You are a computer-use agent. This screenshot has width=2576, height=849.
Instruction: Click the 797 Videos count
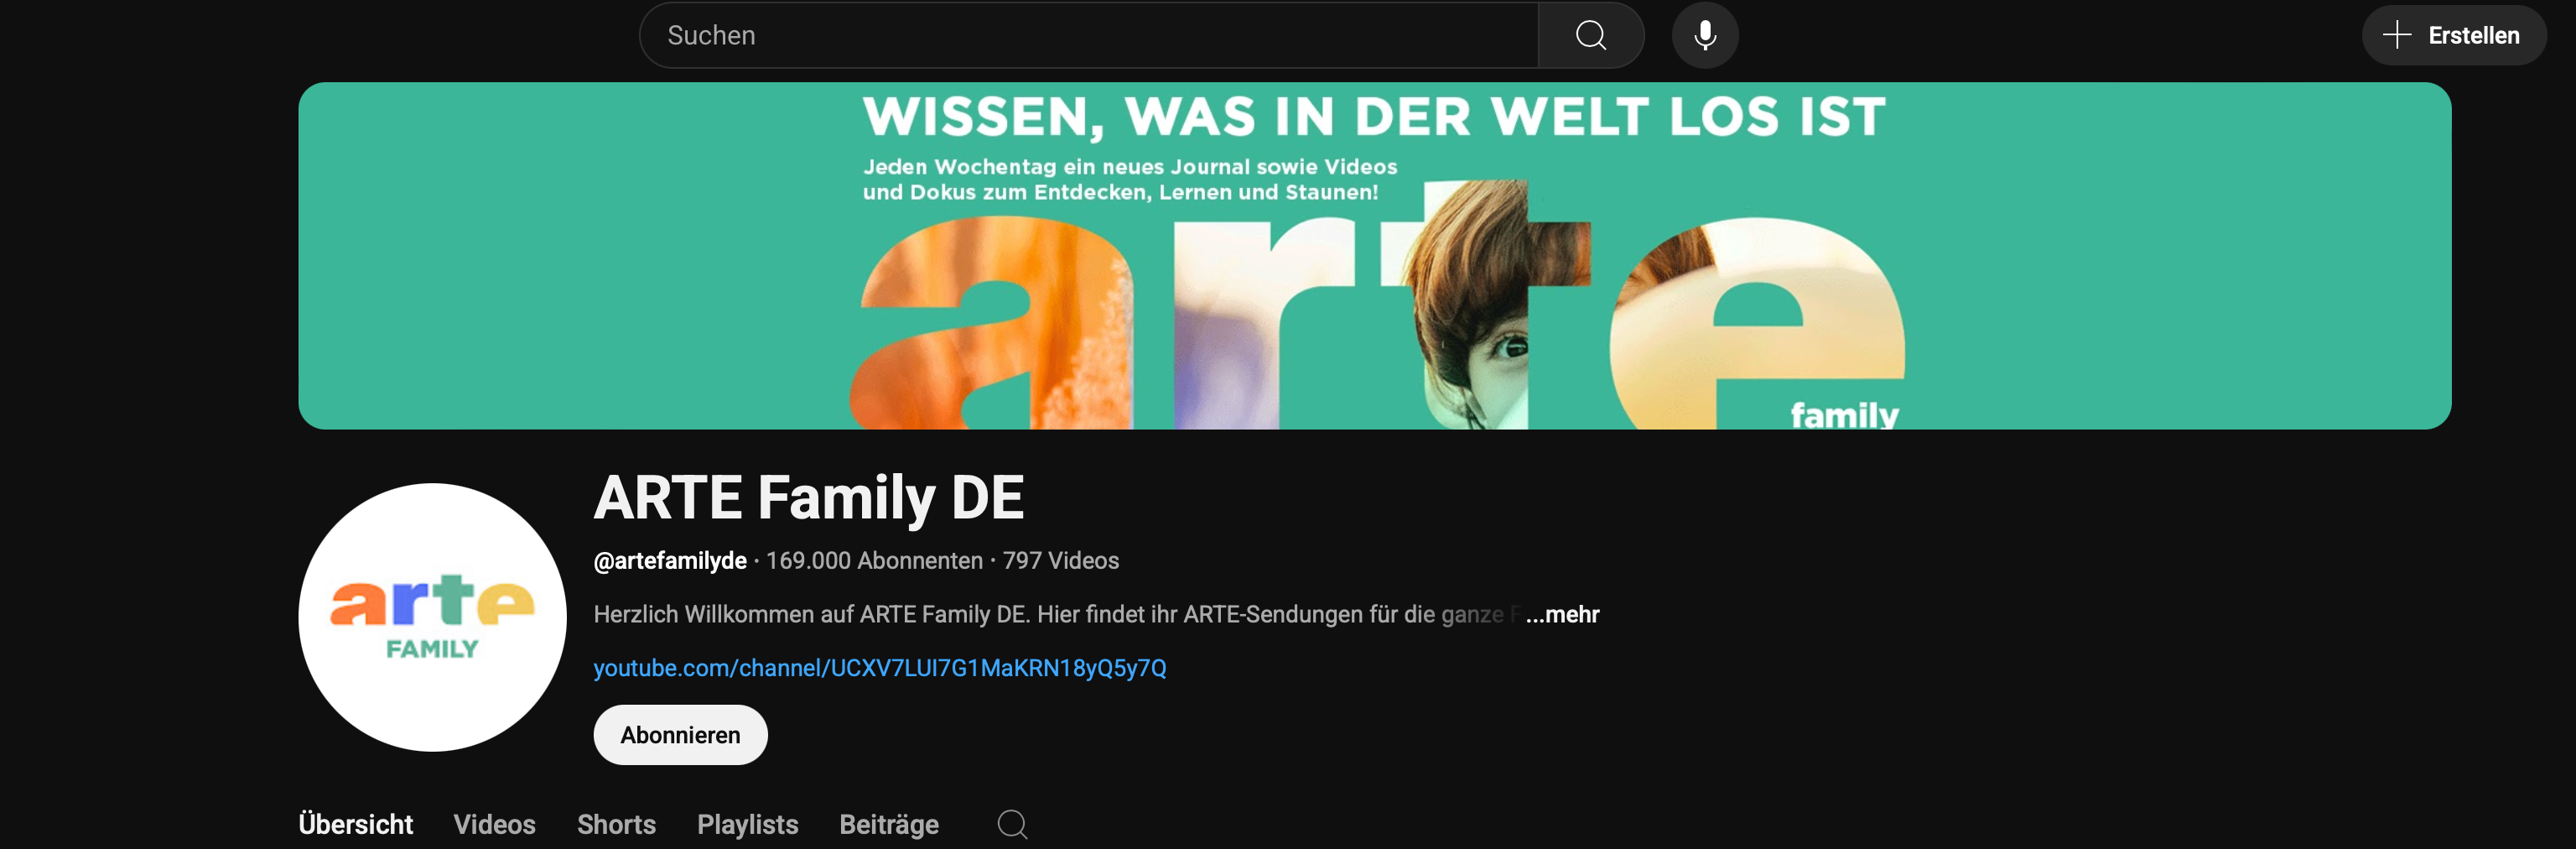coord(1060,561)
